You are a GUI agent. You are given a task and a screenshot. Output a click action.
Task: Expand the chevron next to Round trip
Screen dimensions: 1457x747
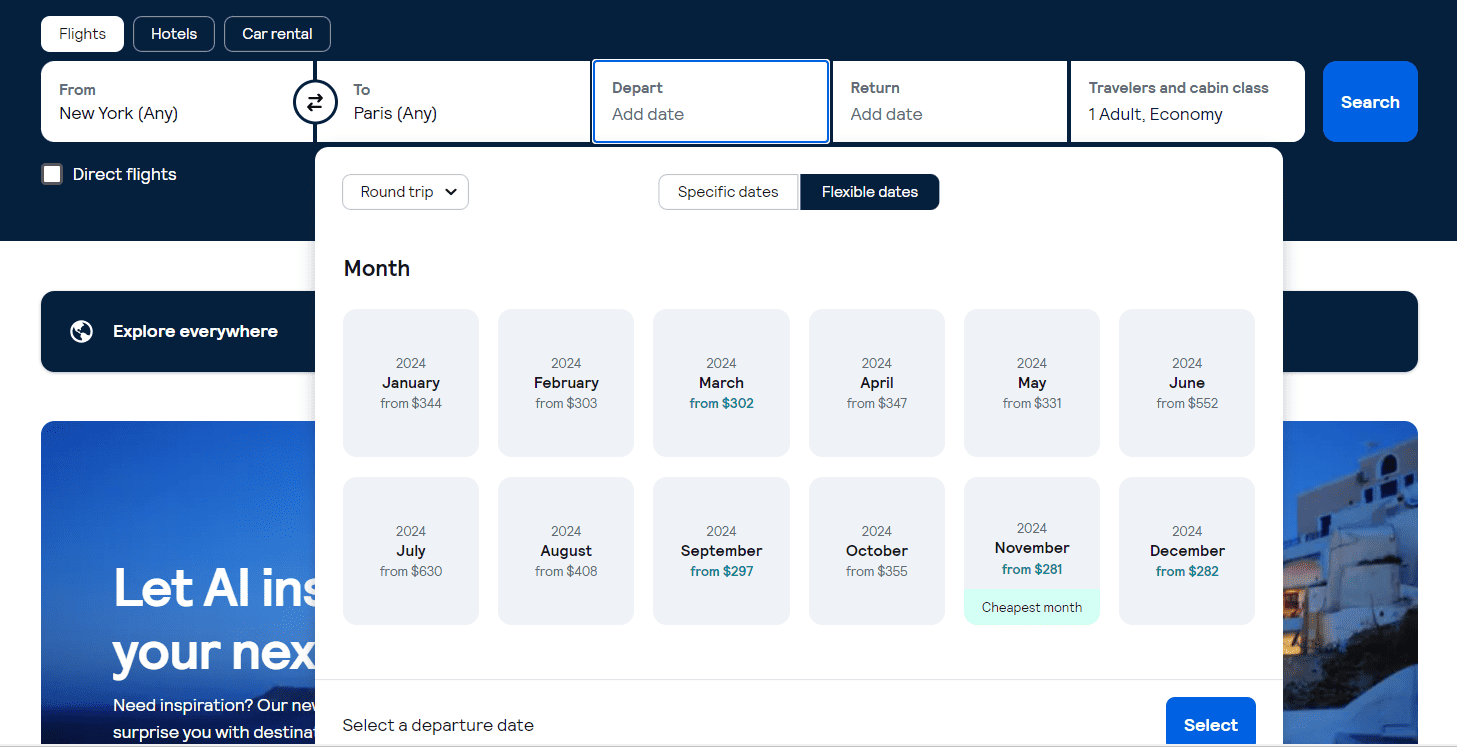(451, 191)
